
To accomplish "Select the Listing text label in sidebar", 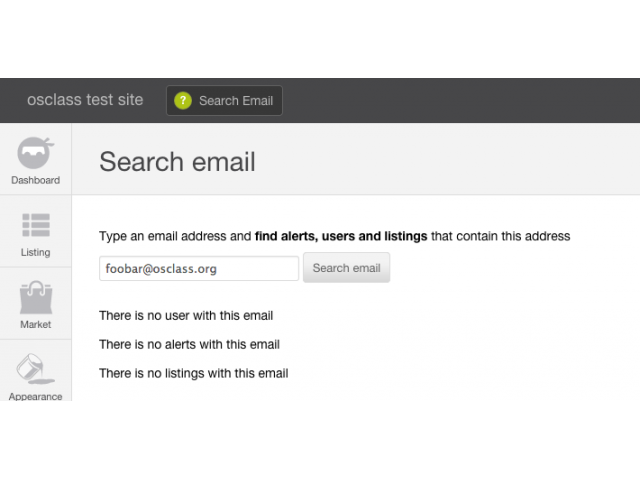I will pos(36,252).
